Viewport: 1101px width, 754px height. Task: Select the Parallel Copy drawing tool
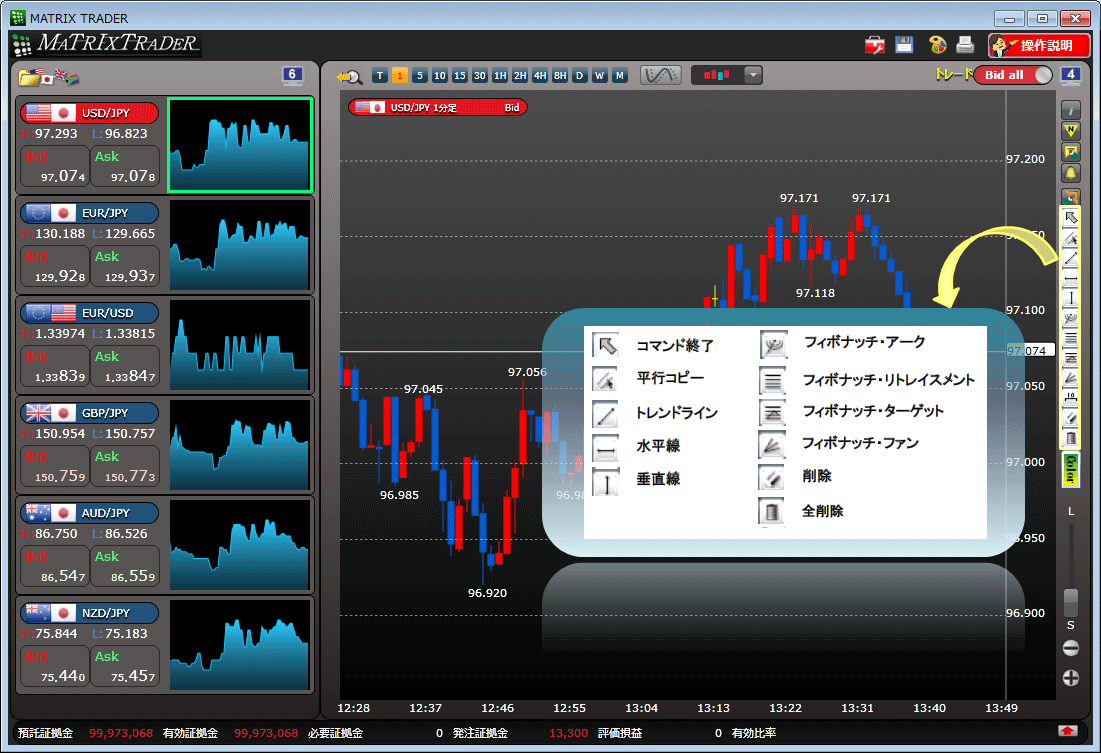pos(1071,239)
